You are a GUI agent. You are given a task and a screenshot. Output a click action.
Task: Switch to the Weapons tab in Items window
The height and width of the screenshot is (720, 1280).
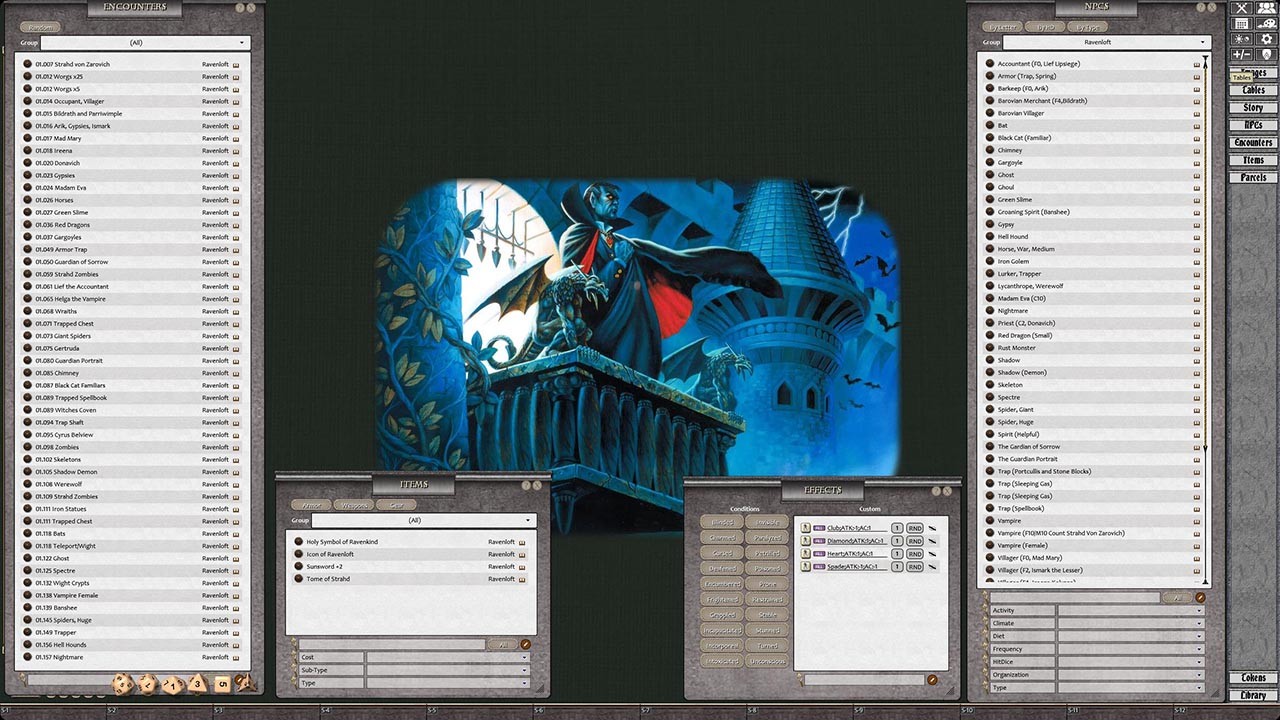[355, 505]
